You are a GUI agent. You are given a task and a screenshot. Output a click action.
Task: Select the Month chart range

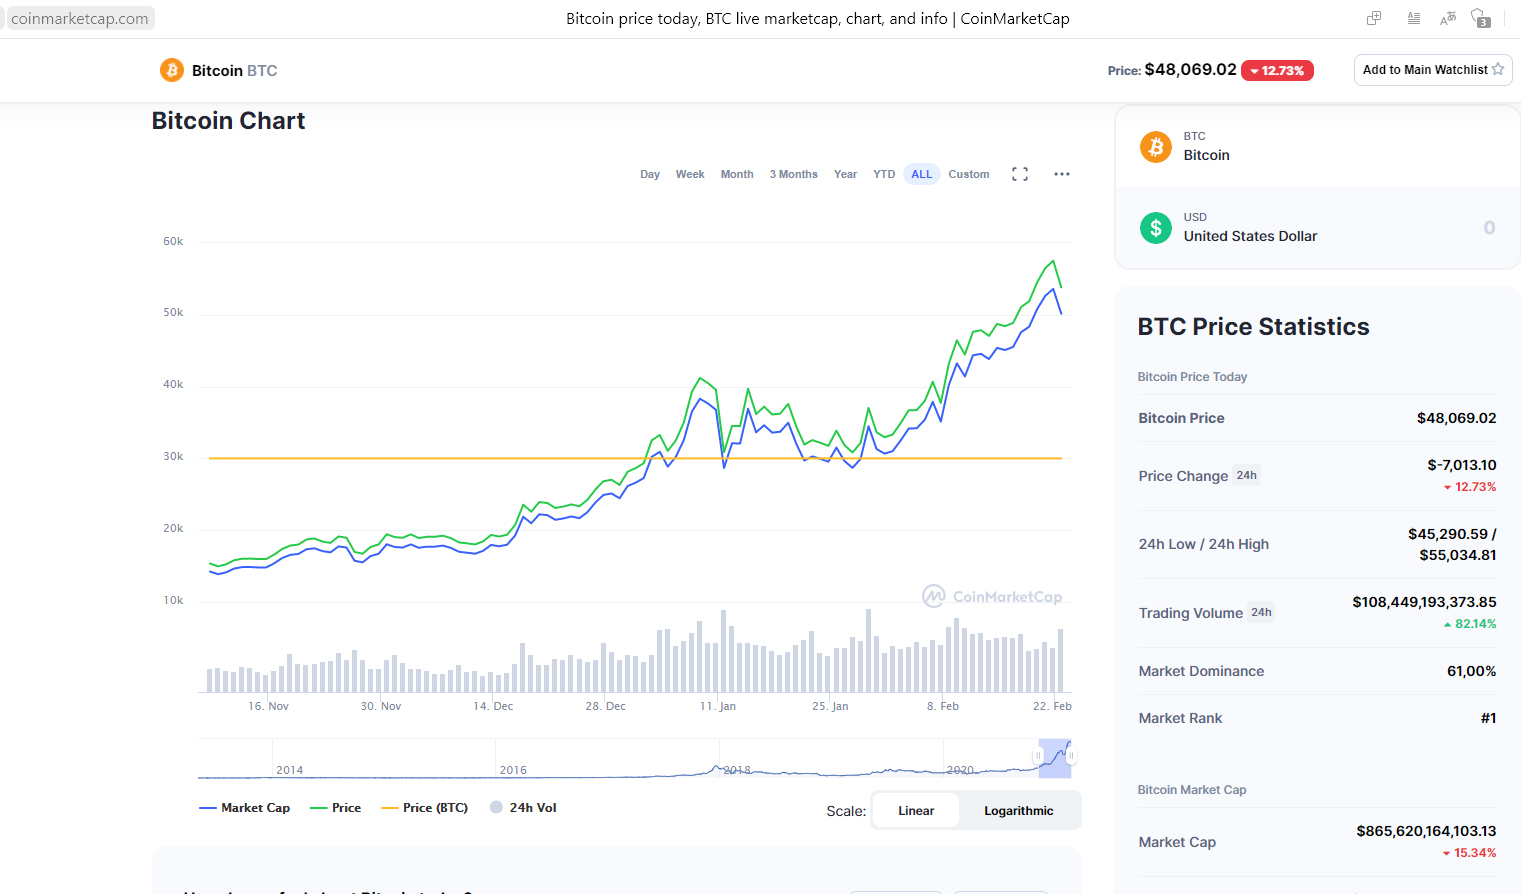737,174
